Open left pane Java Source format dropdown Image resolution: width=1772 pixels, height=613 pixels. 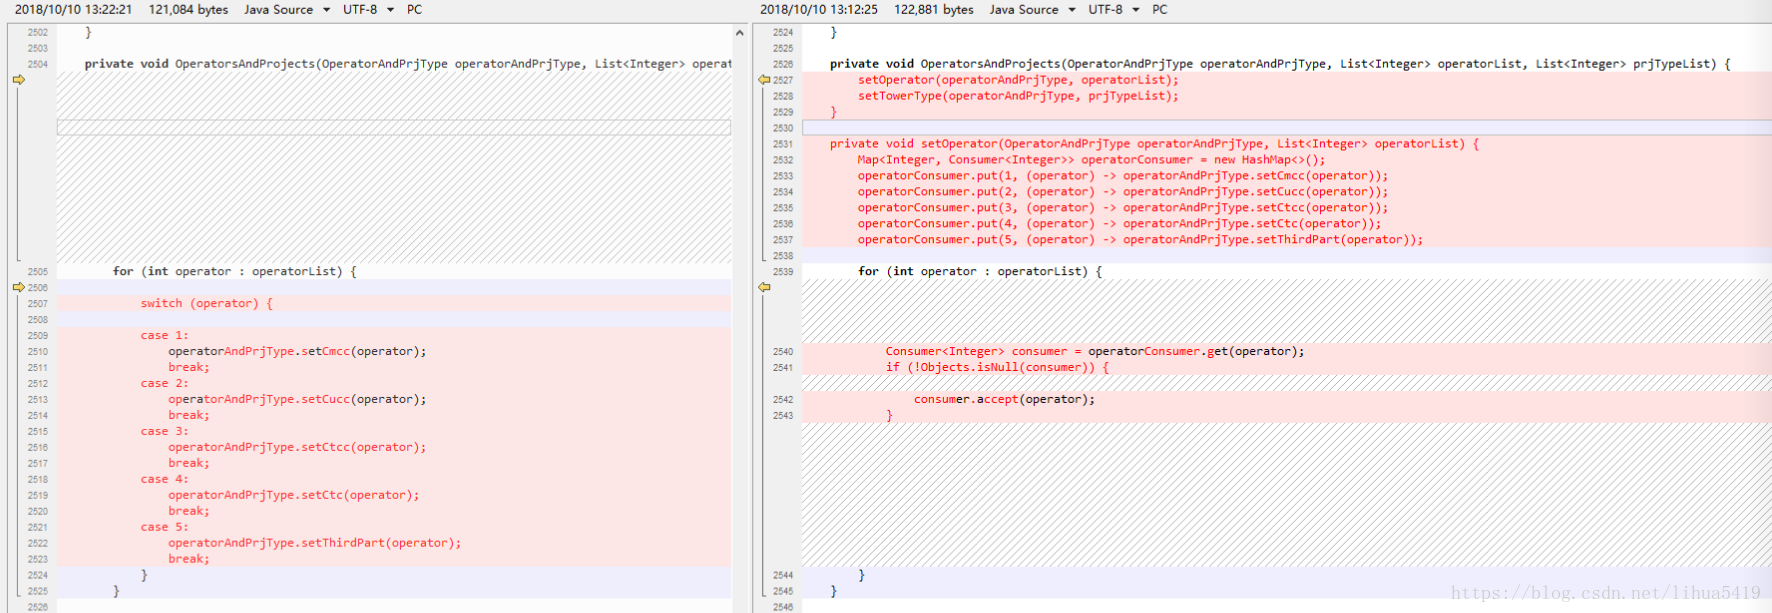click(x=287, y=9)
